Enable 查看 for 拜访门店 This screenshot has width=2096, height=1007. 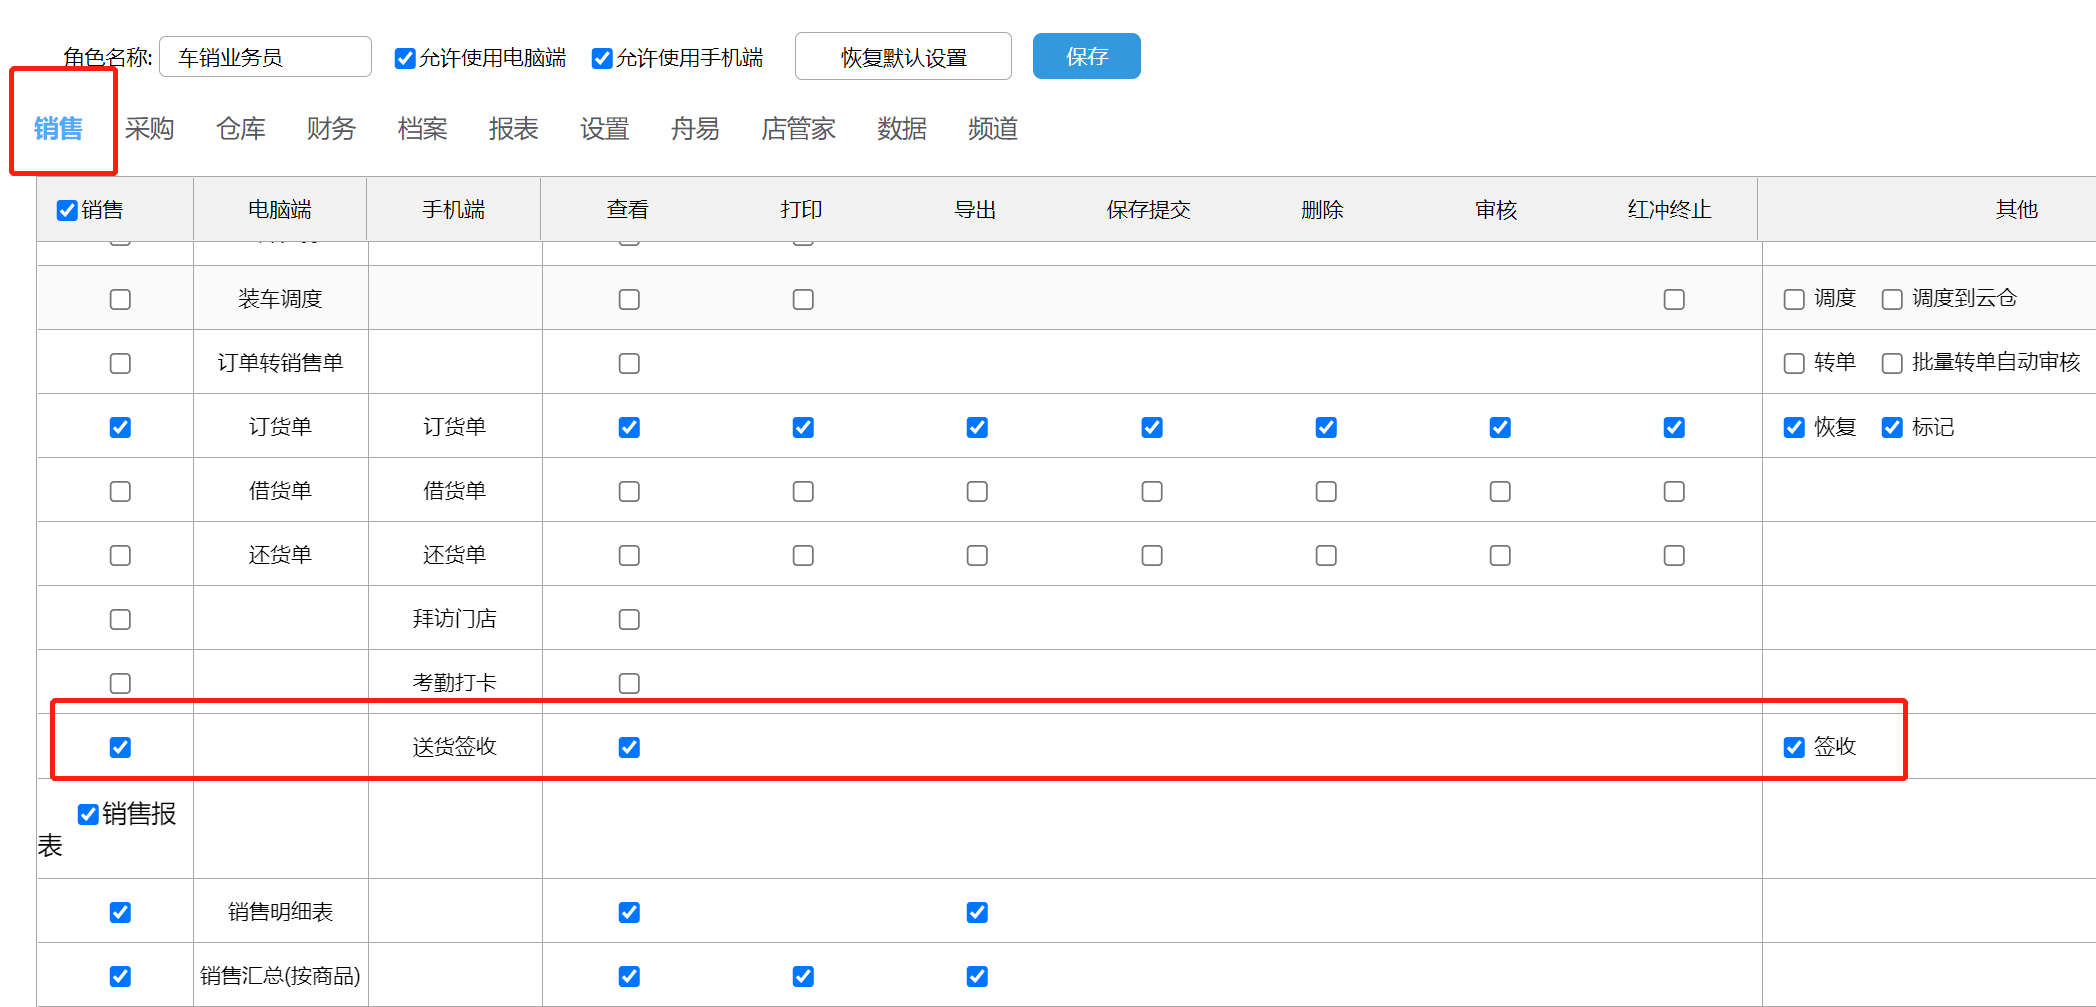coord(629,620)
